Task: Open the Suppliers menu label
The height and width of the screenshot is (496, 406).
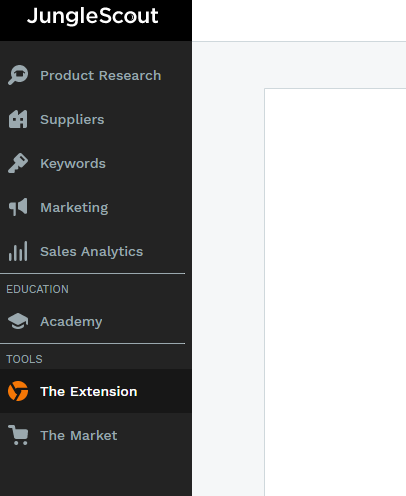Action: (x=72, y=120)
